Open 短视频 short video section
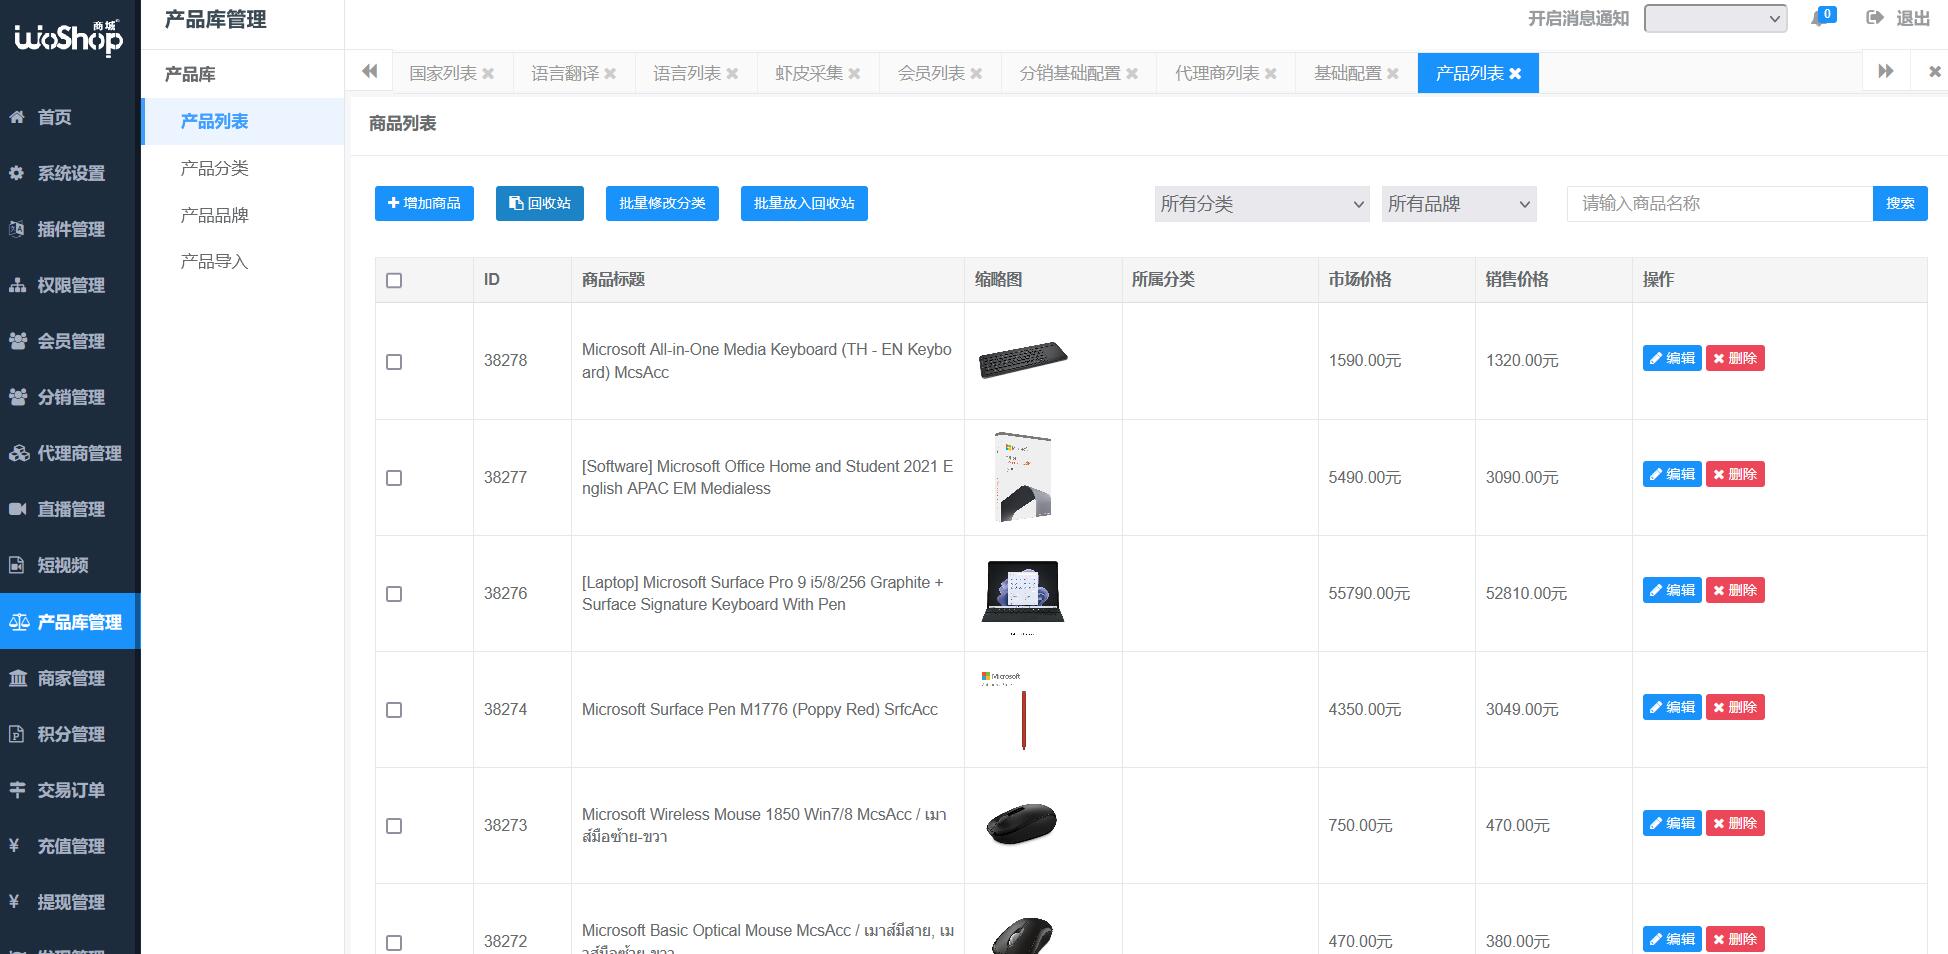The height and width of the screenshot is (954, 1948). (70, 565)
